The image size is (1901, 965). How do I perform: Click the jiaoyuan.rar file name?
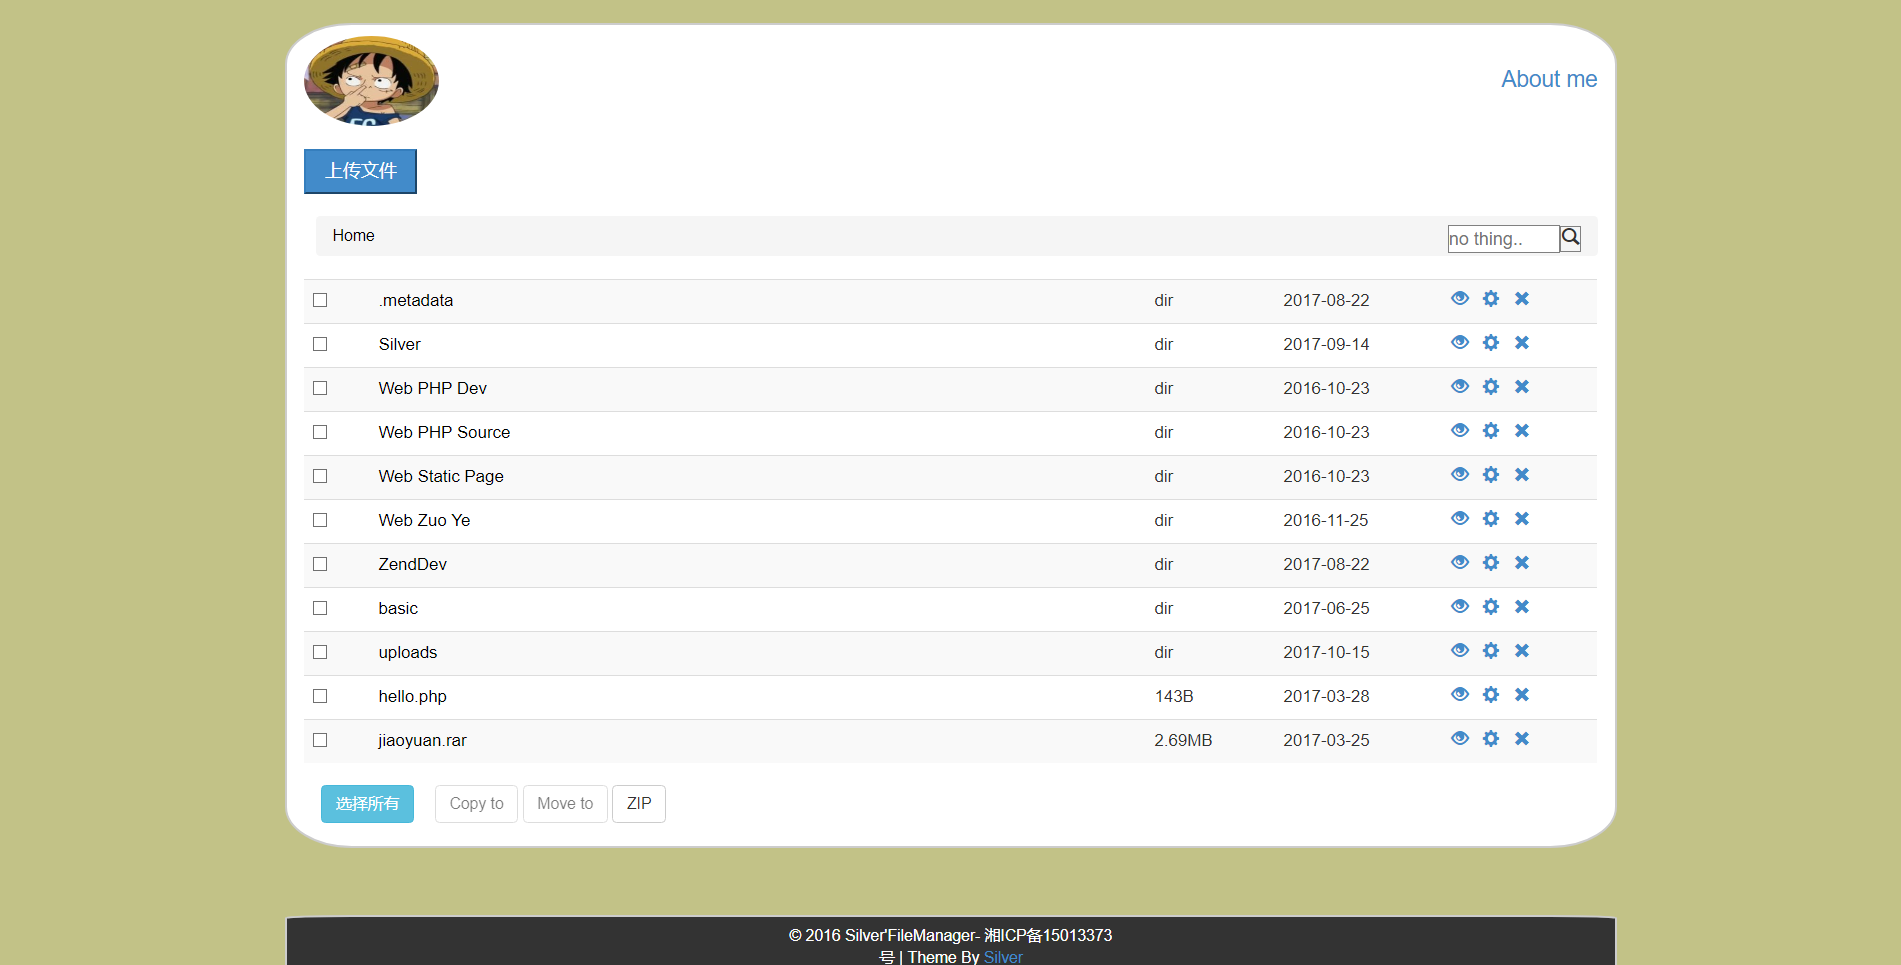click(422, 740)
